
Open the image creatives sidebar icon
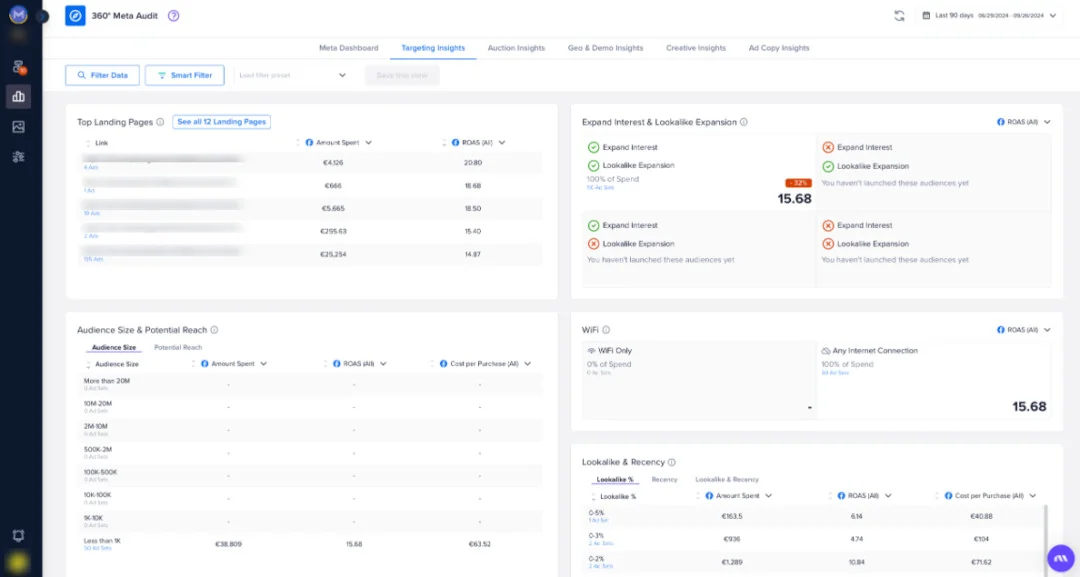click(x=19, y=127)
